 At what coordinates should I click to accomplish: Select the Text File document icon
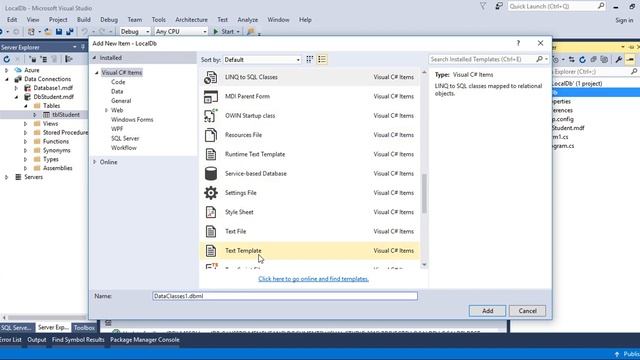211,231
